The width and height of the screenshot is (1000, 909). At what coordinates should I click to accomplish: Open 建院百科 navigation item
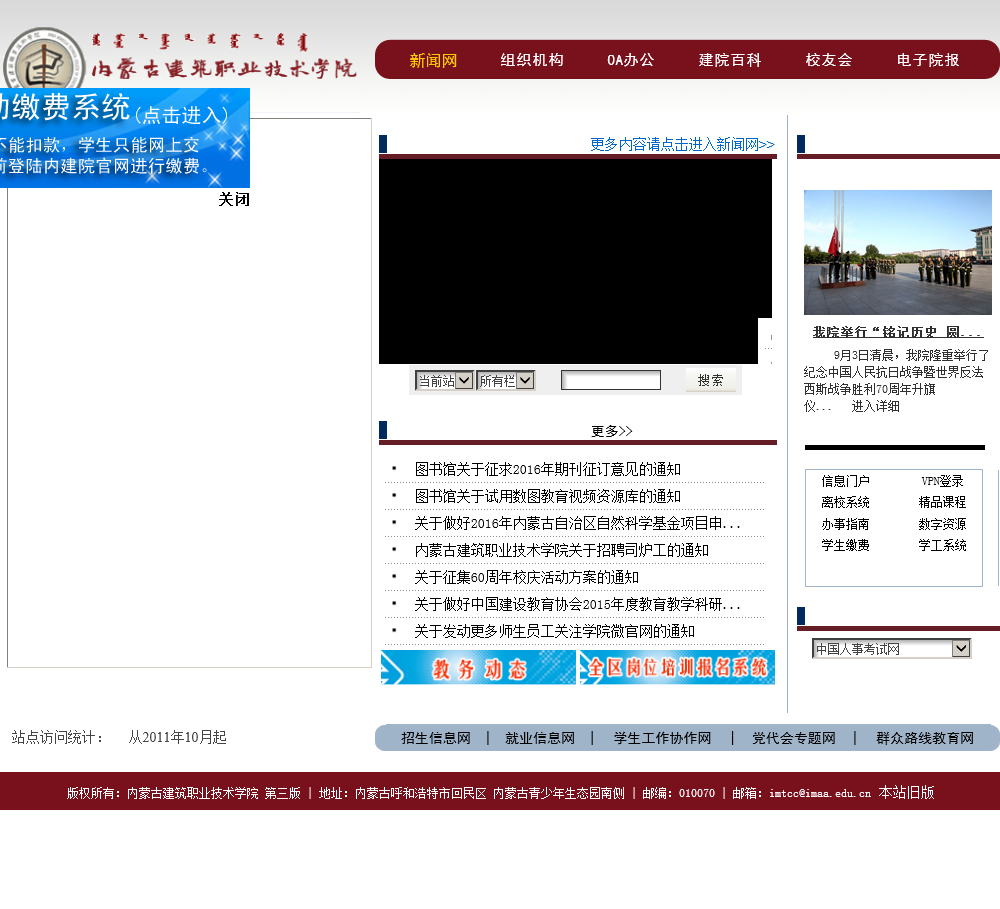pos(730,60)
